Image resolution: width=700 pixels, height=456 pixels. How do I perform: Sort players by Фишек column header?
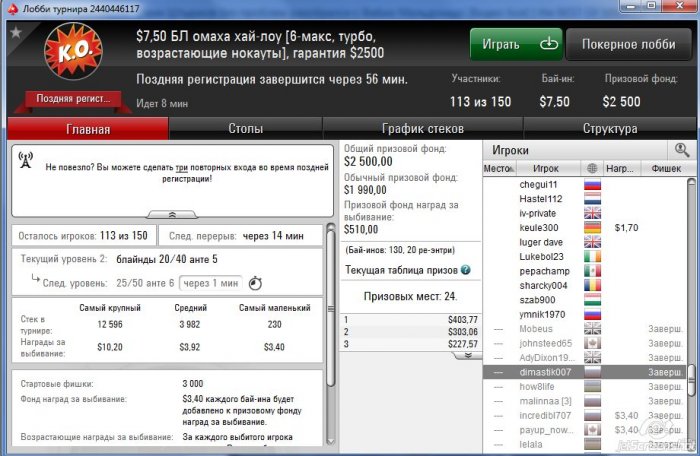pyautogui.click(x=666, y=168)
